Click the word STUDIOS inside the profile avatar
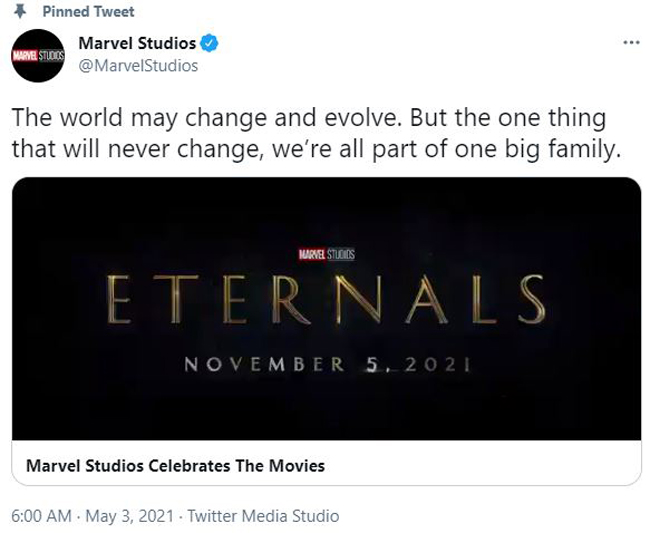This screenshot has height=533, width=650. (x=51, y=56)
